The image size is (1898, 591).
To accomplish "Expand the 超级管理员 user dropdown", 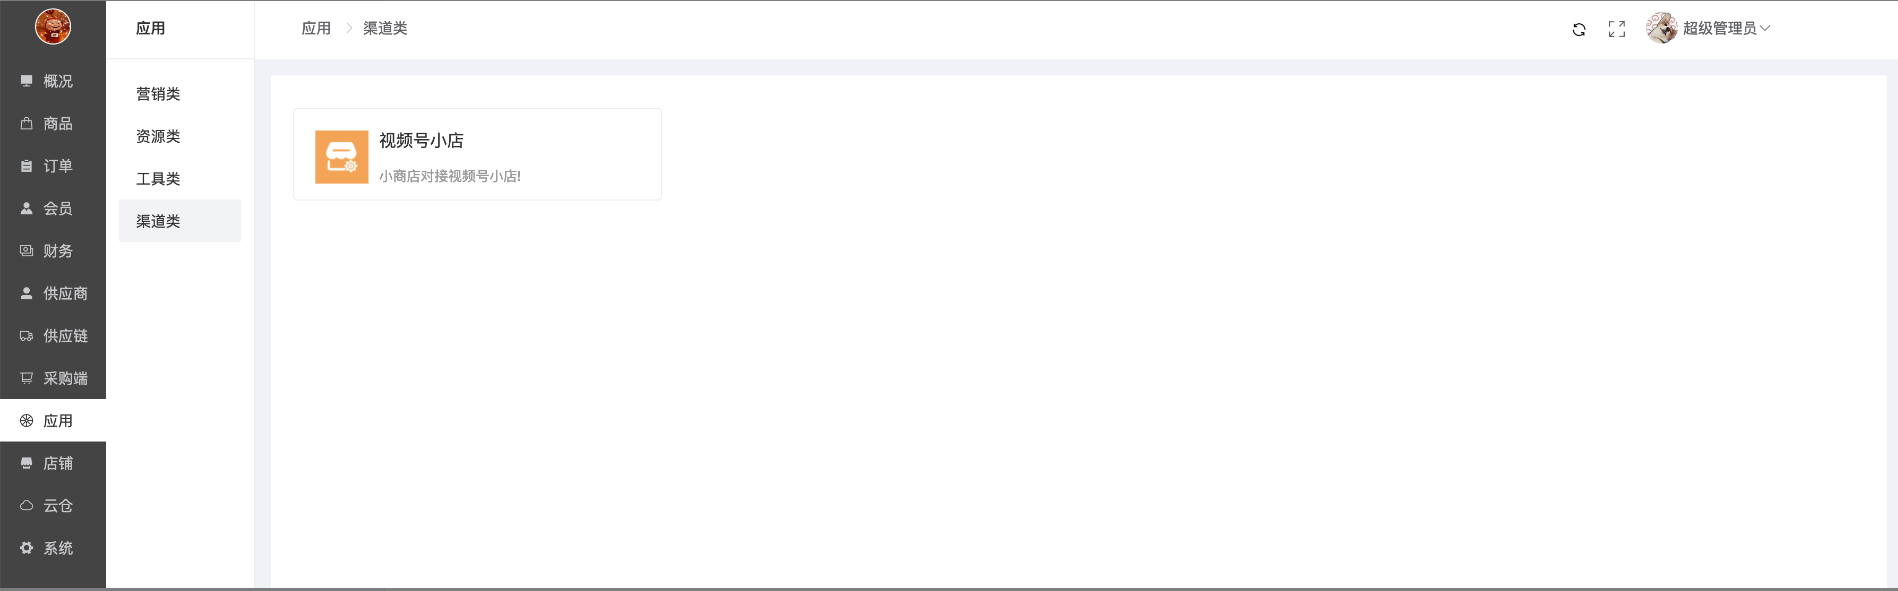I will point(1726,28).
